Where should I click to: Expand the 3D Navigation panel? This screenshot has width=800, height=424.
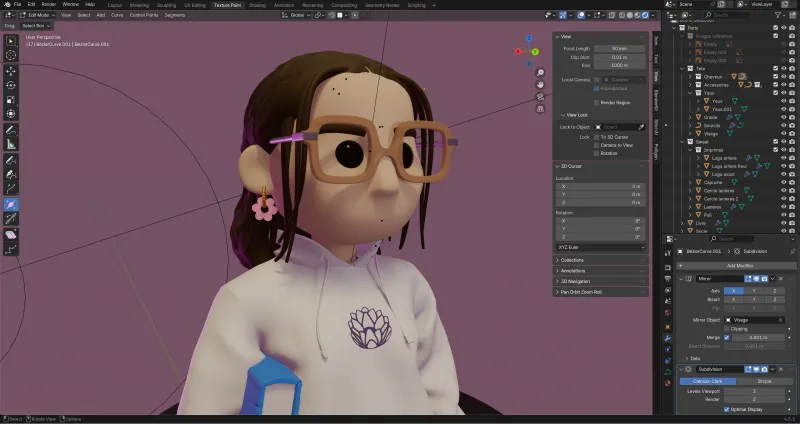(x=601, y=282)
